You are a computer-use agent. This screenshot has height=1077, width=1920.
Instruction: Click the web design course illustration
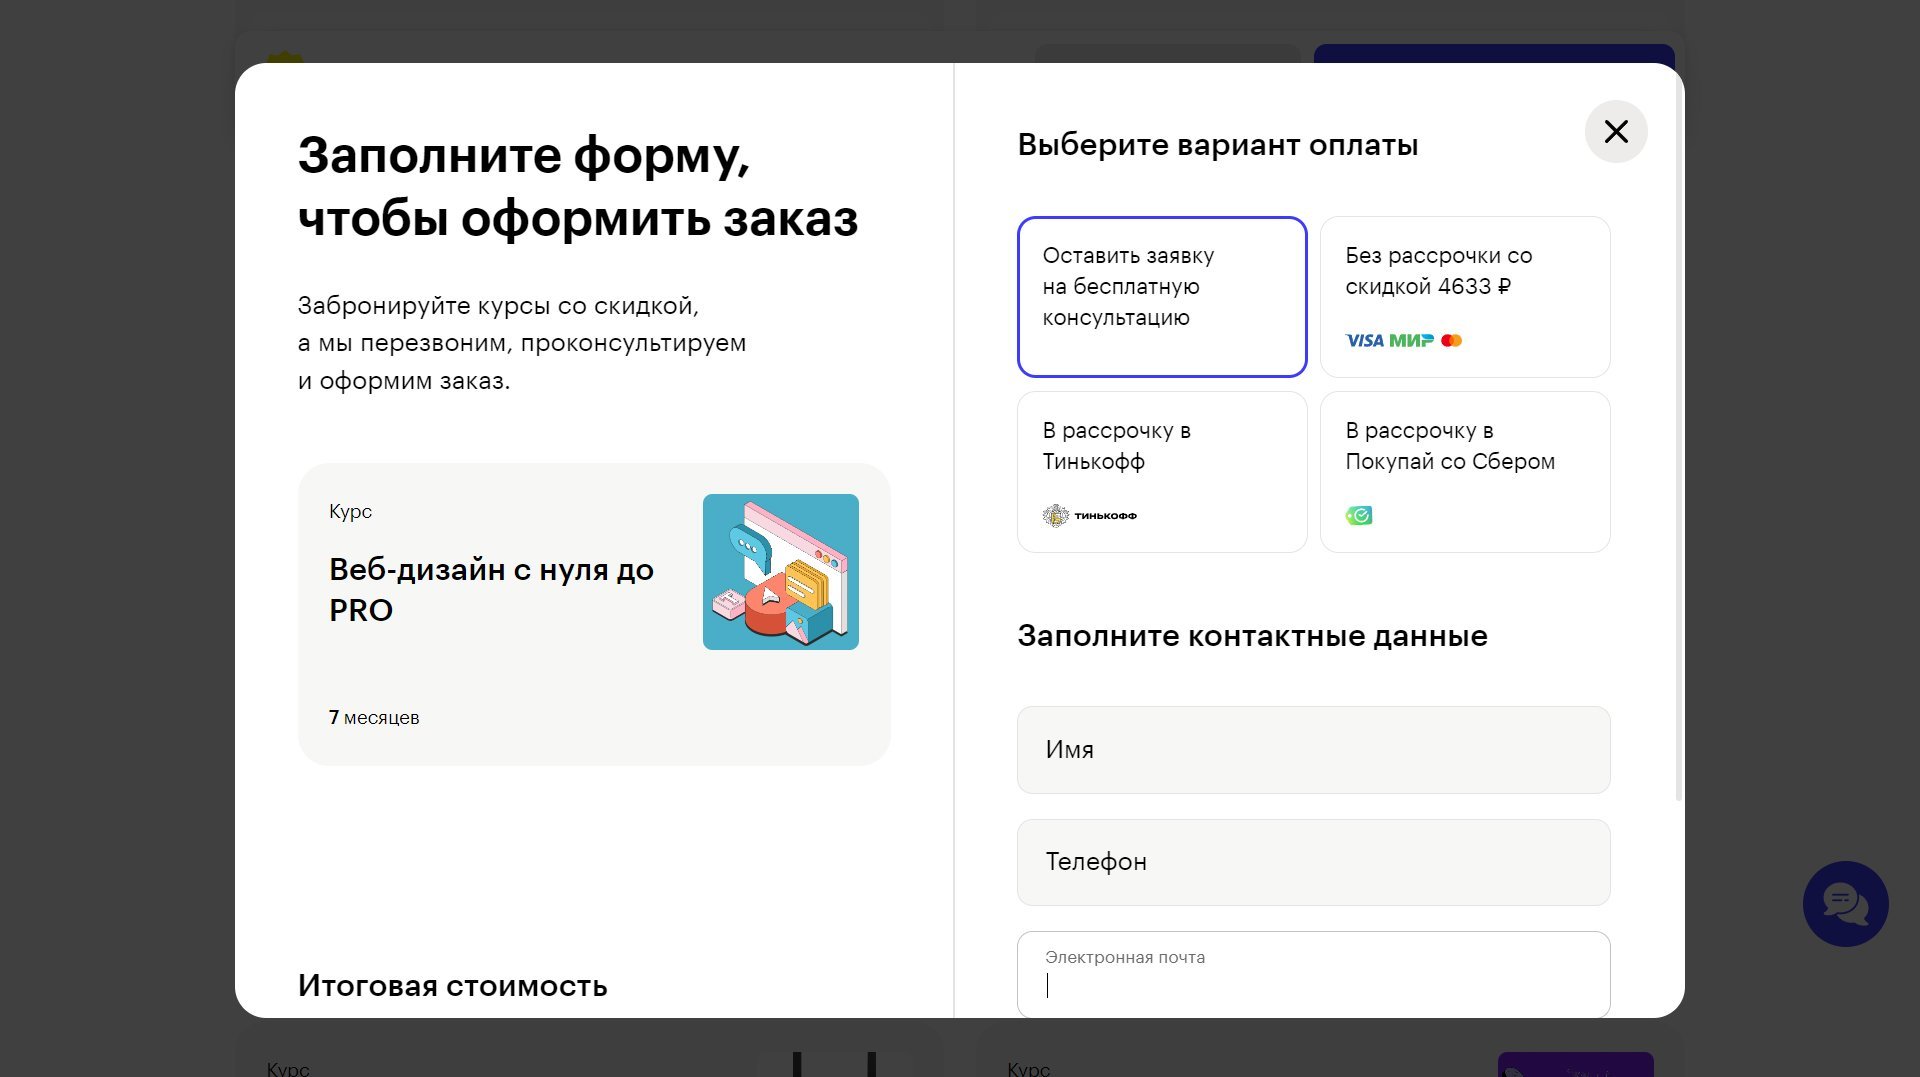[780, 572]
